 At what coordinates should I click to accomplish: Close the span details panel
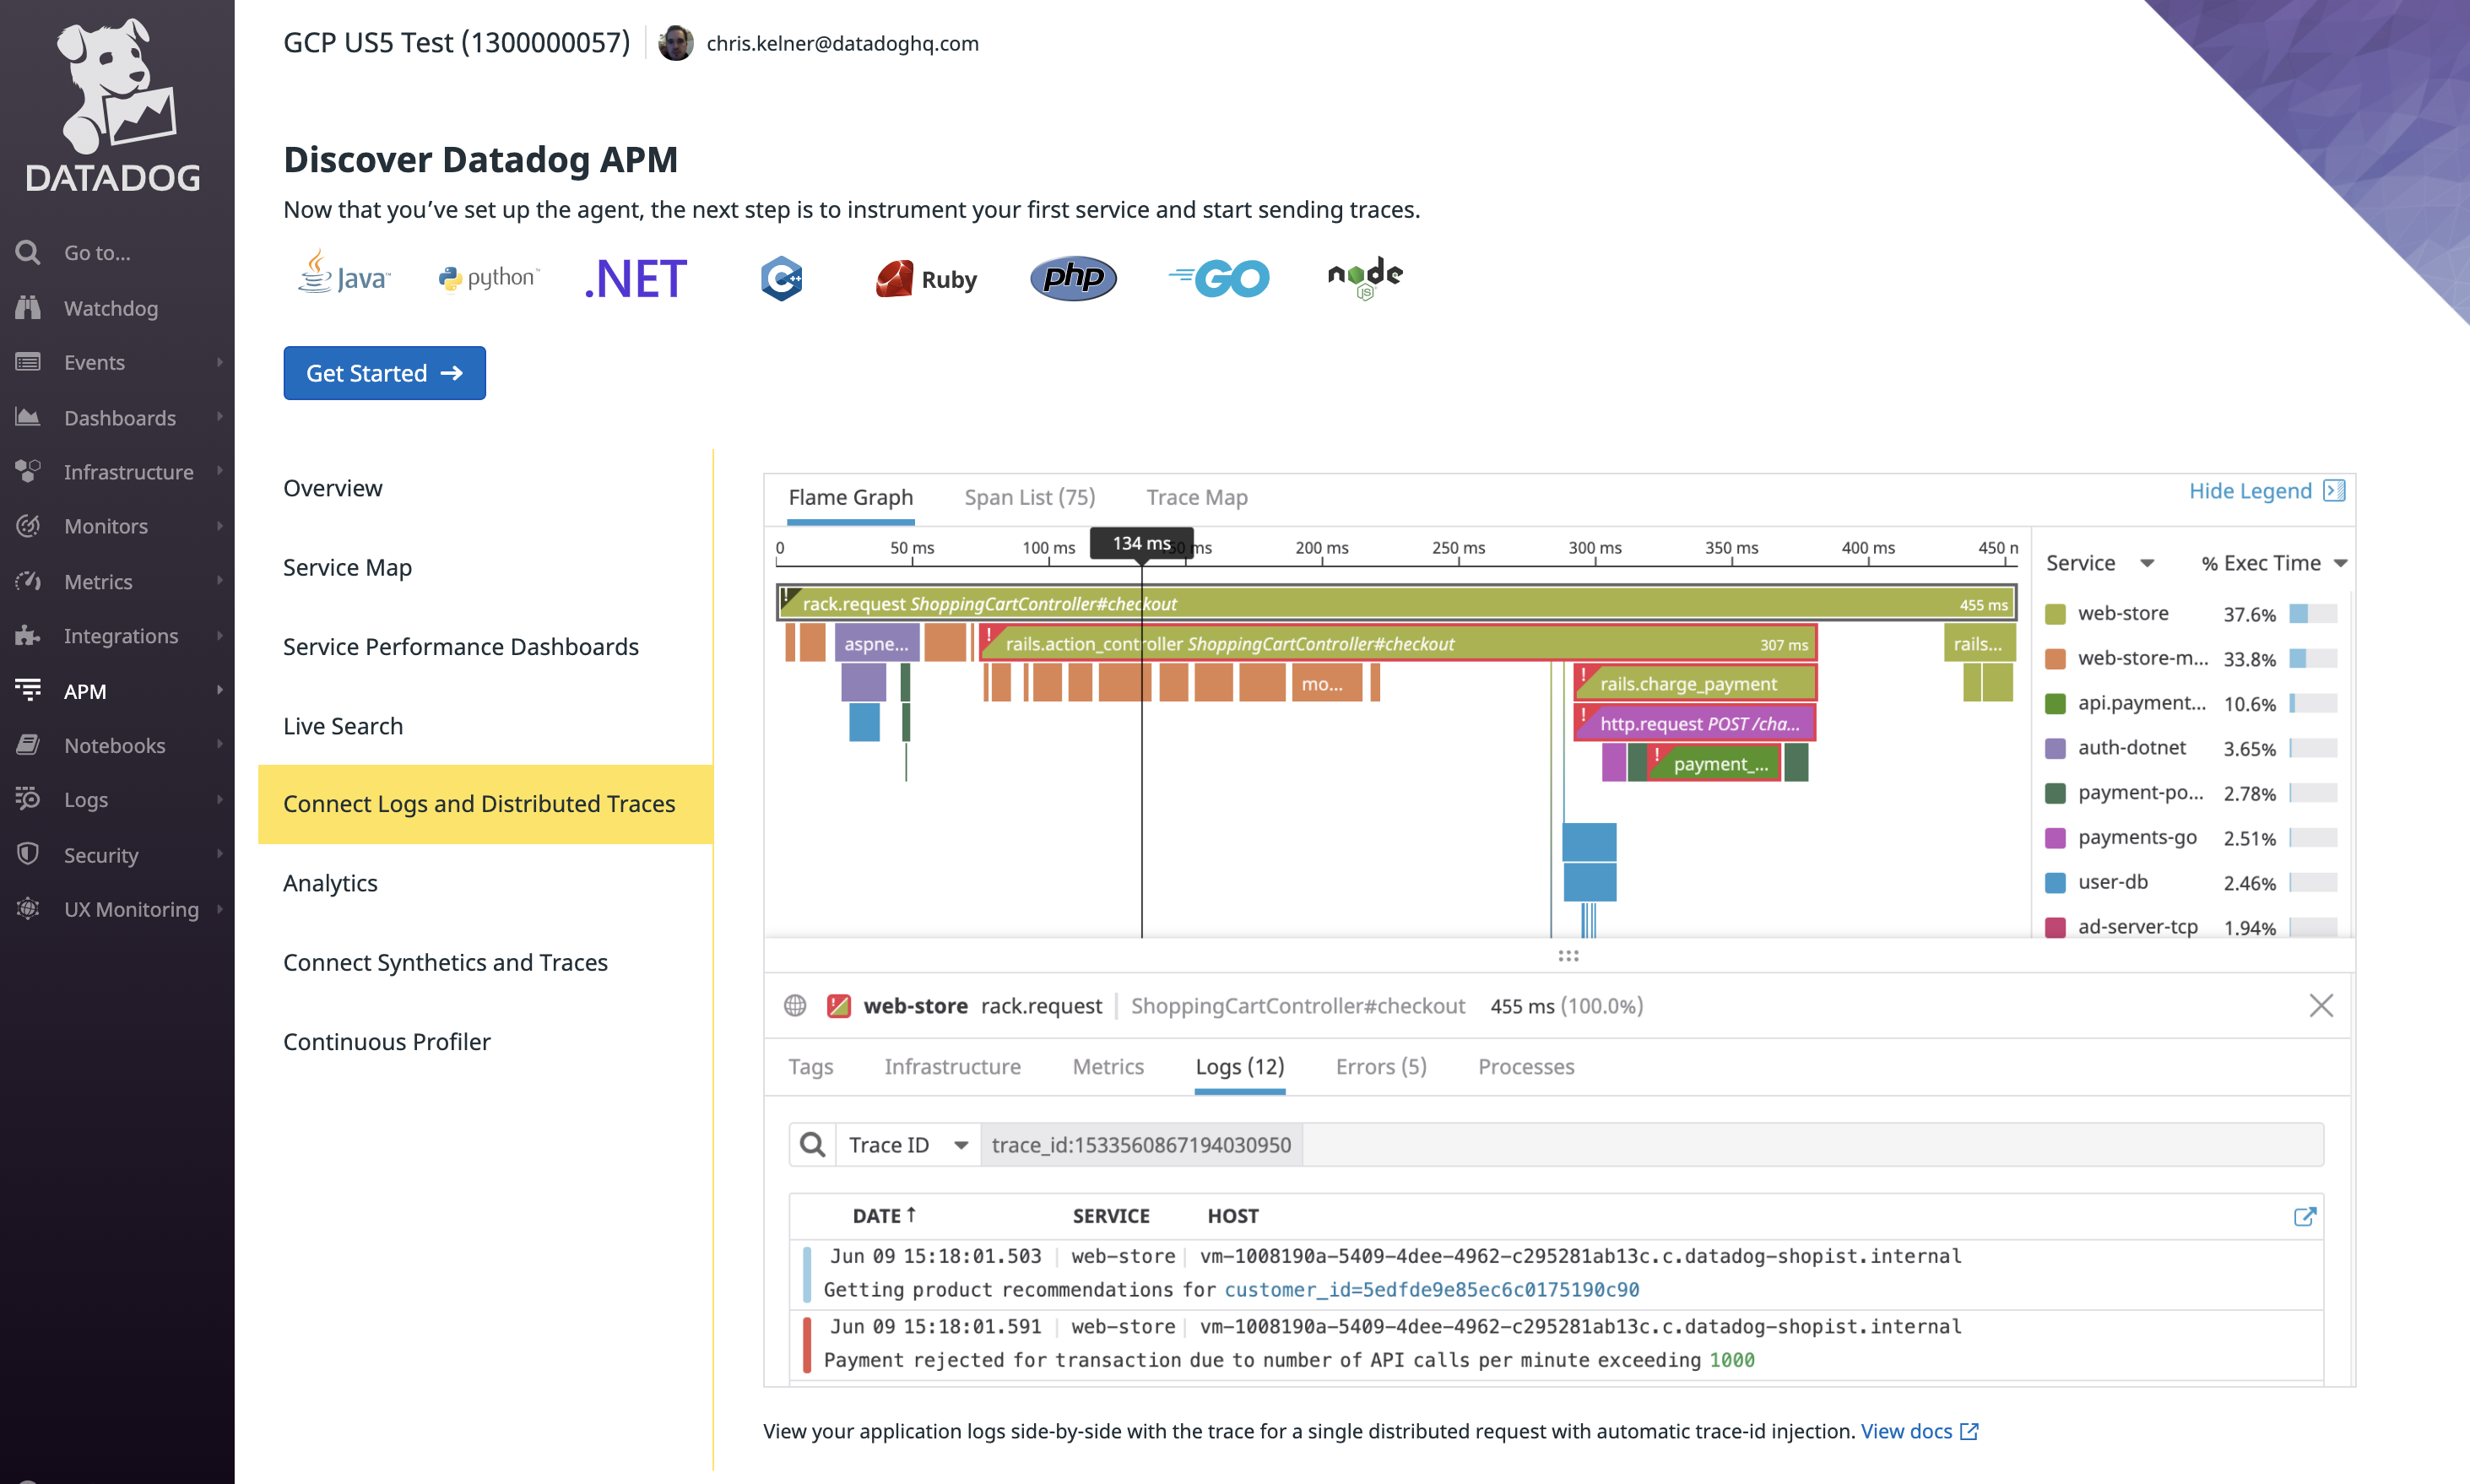pyautogui.click(x=2321, y=1005)
